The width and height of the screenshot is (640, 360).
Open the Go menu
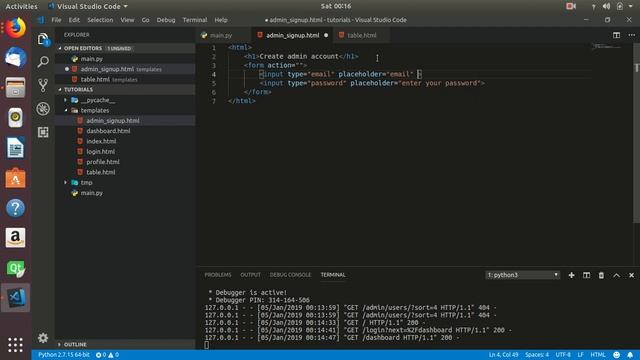tap(145, 20)
